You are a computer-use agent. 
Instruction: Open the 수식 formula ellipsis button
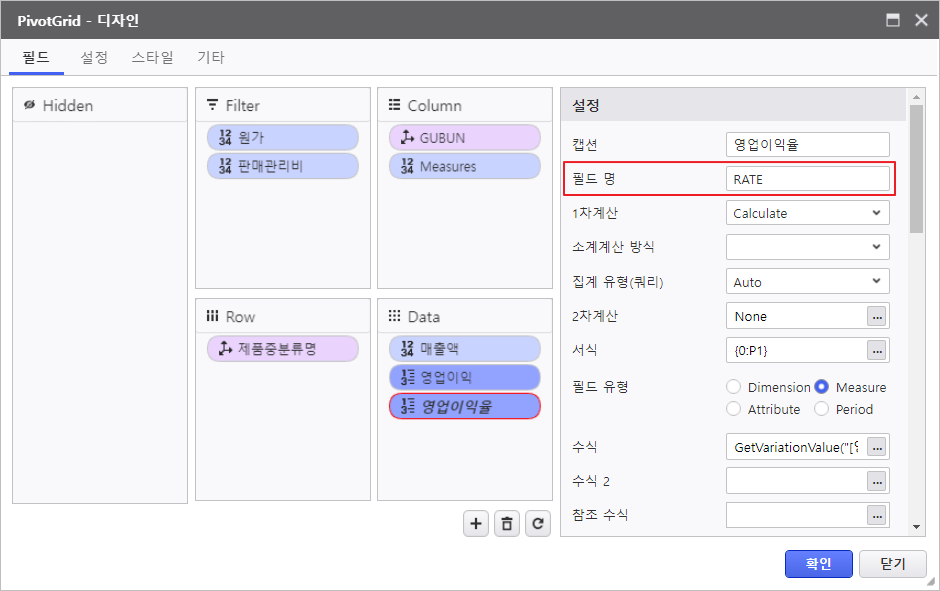[876, 447]
